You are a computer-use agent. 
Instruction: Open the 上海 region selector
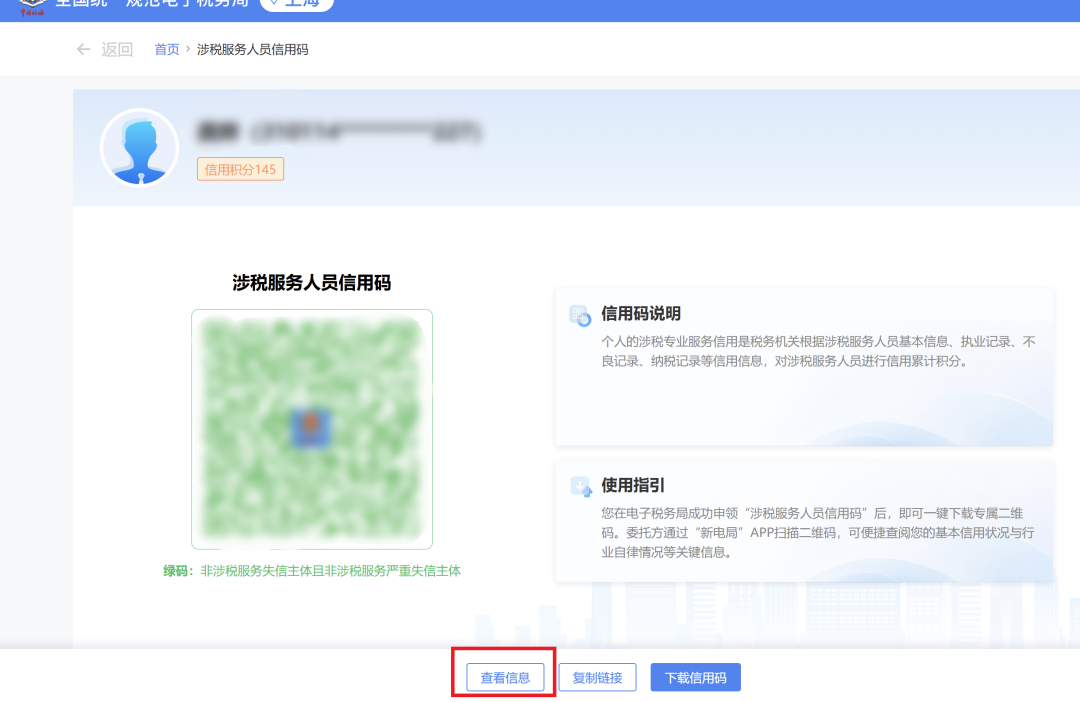(297, 5)
